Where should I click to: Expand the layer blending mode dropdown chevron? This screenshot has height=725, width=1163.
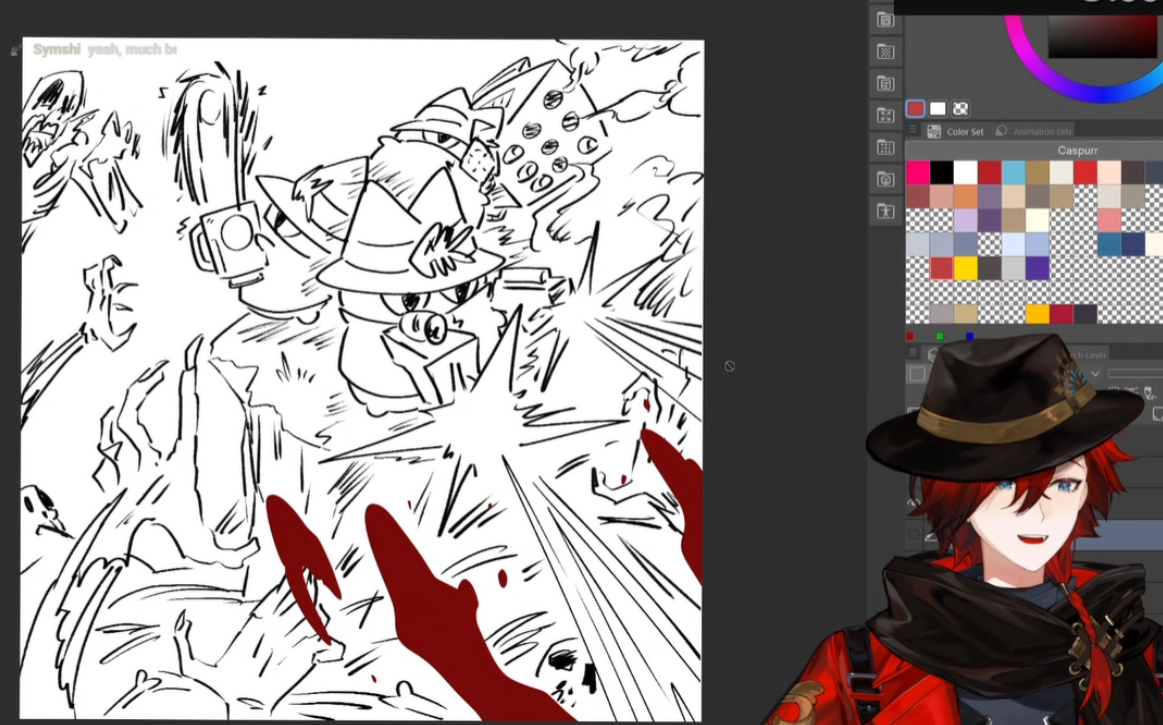click(1095, 373)
